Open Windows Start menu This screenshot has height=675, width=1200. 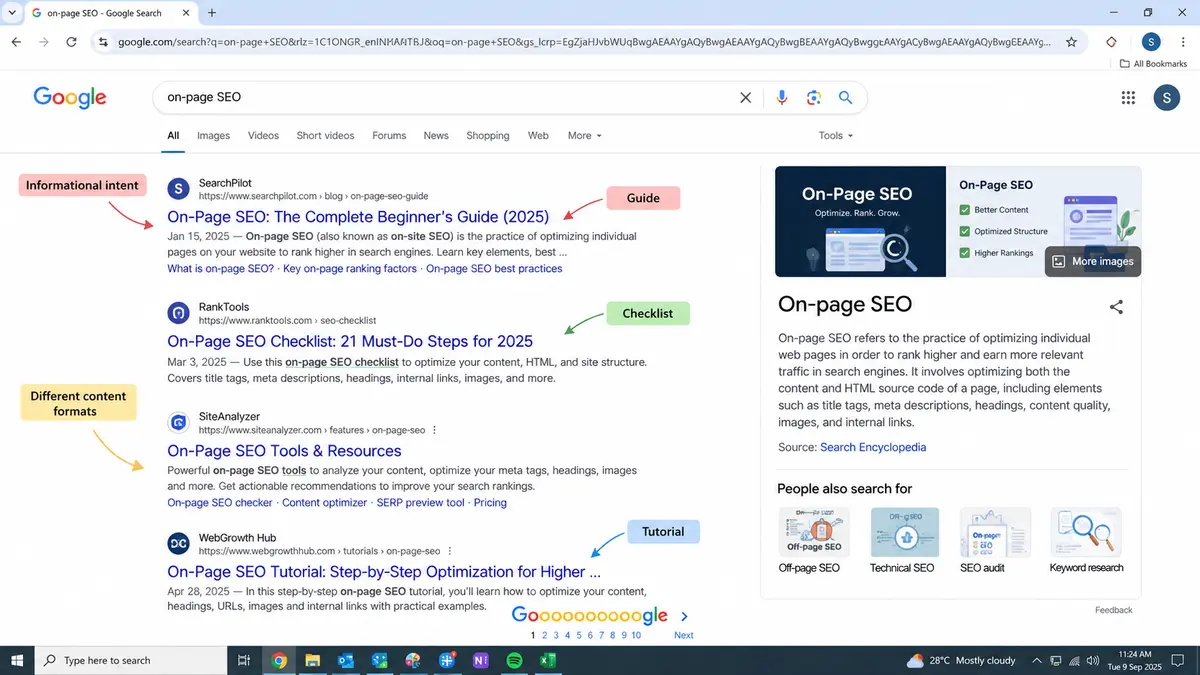tap(17, 660)
